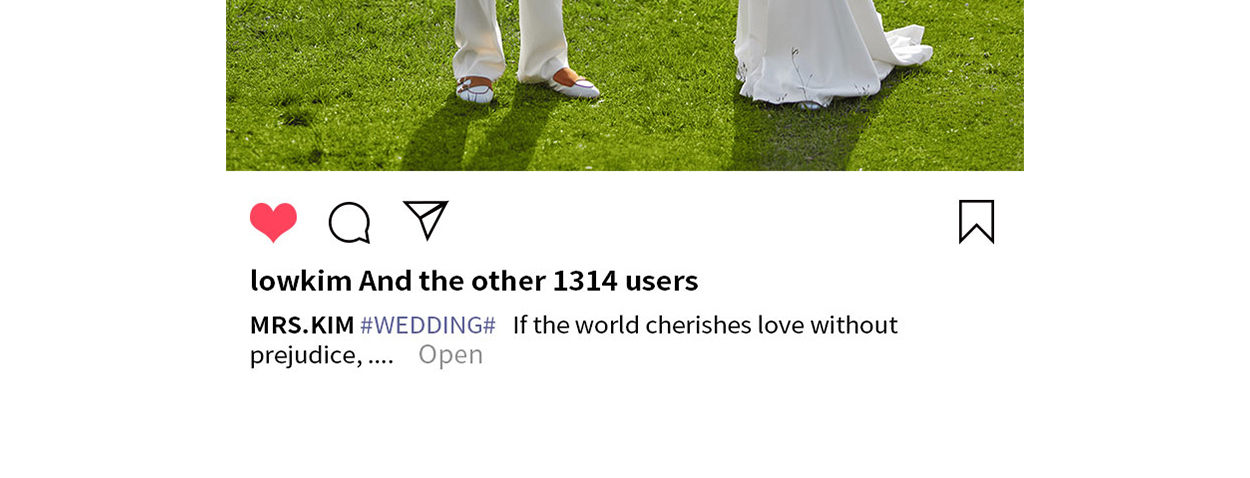Click the caption text about cherishing love

click(x=705, y=325)
